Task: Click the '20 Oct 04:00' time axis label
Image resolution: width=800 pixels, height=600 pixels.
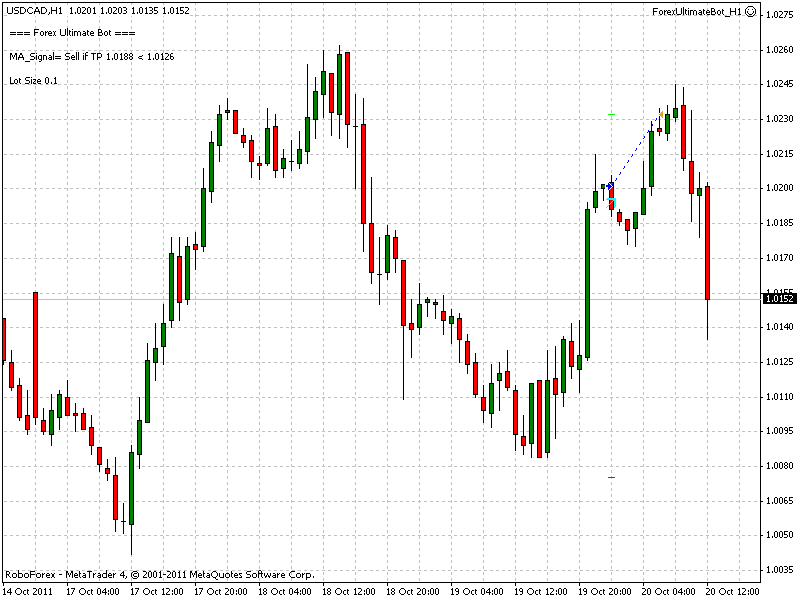Action: 669,591
